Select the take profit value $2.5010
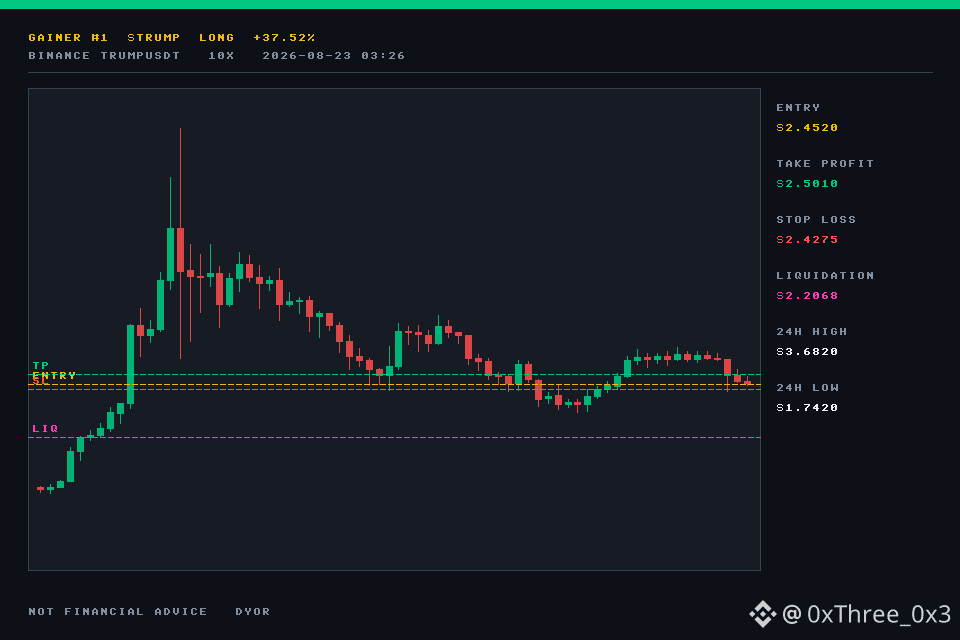960x640 pixels. pos(807,184)
